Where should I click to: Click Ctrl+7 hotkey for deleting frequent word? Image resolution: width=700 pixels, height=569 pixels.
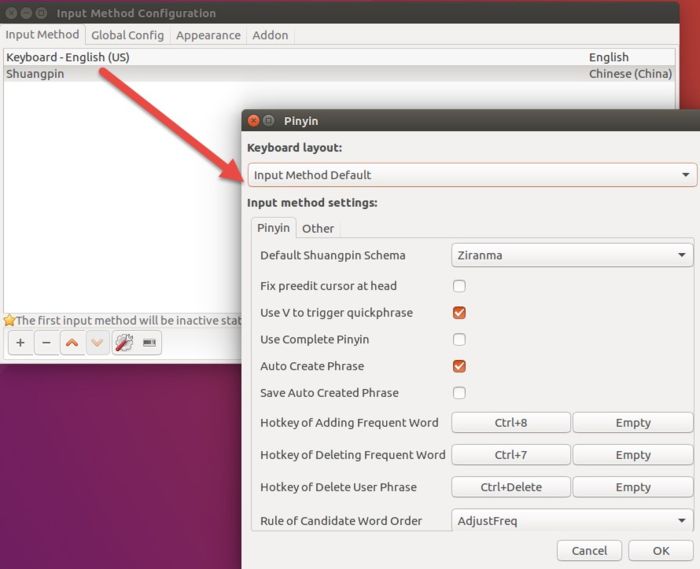click(x=511, y=455)
